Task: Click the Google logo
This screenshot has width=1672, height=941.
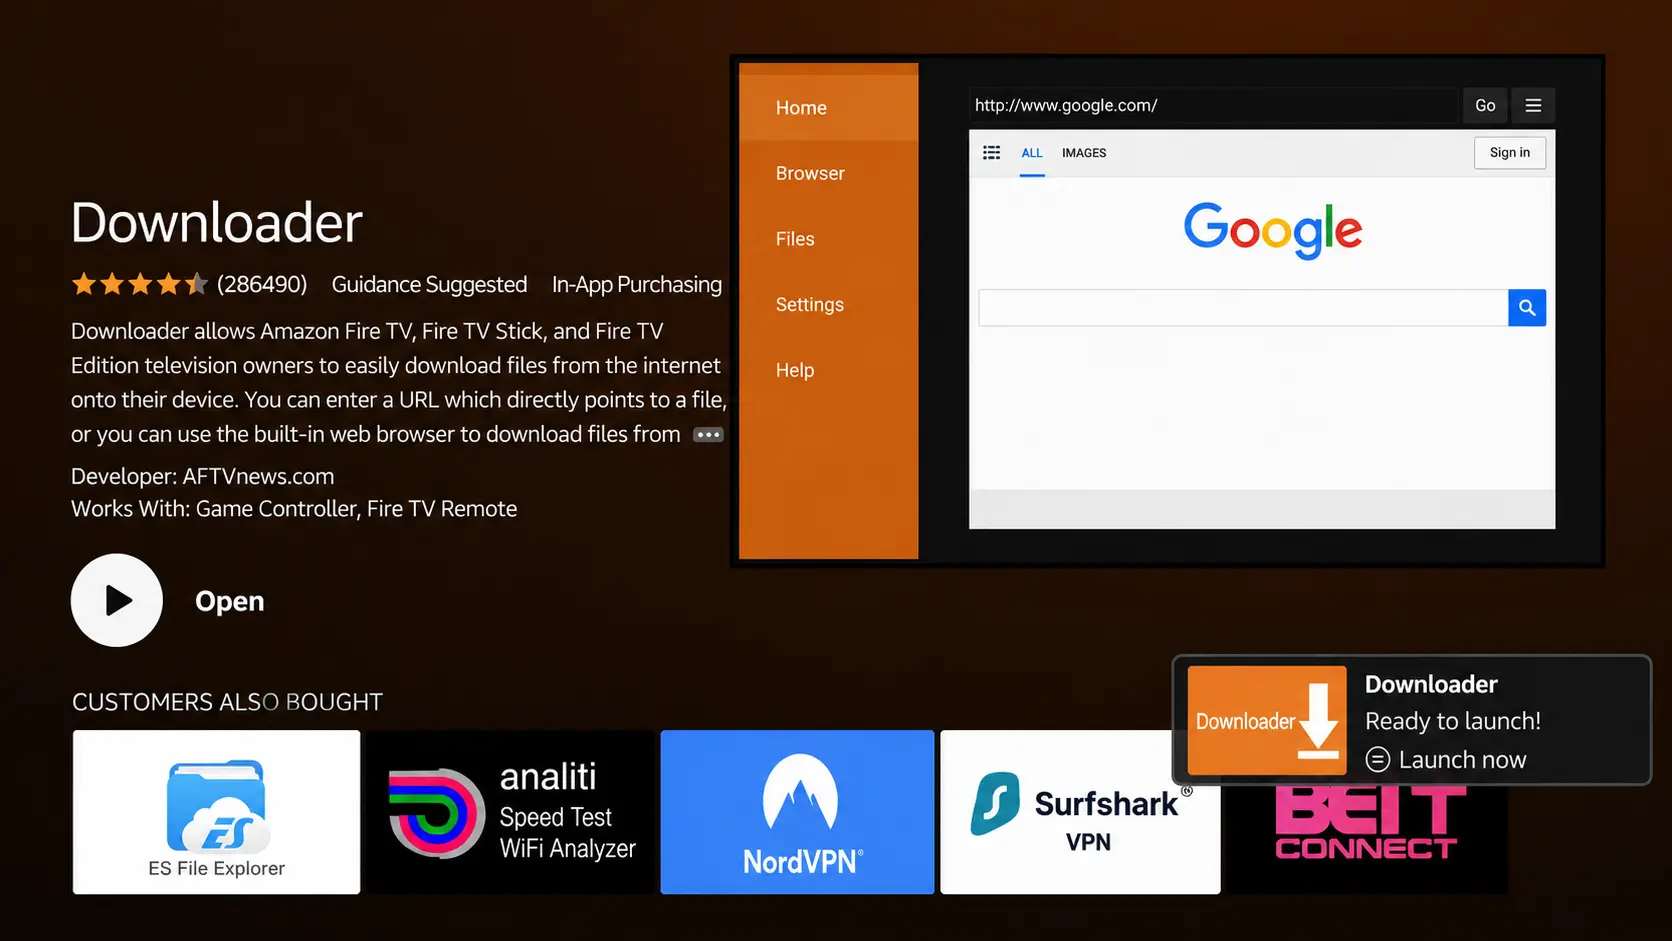Action: pyautogui.click(x=1273, y=230)
